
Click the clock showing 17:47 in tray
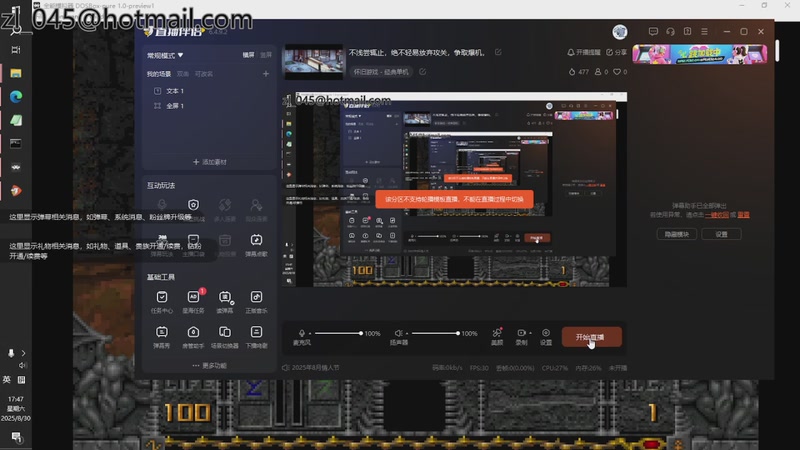16,399
